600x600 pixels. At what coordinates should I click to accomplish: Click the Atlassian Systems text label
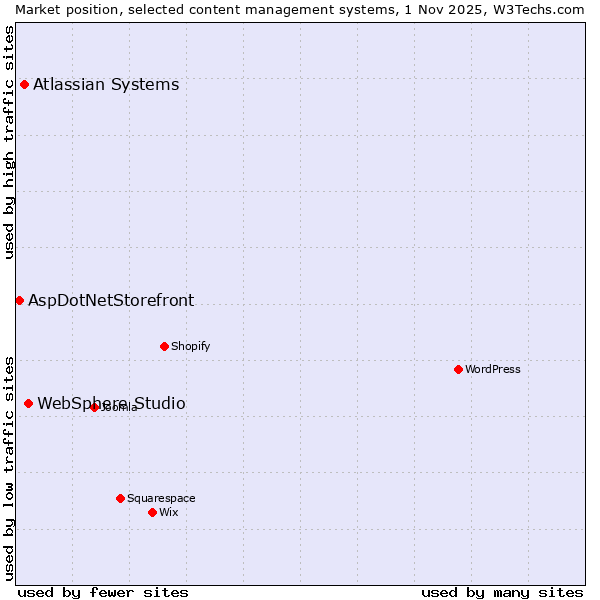point(106,84)
